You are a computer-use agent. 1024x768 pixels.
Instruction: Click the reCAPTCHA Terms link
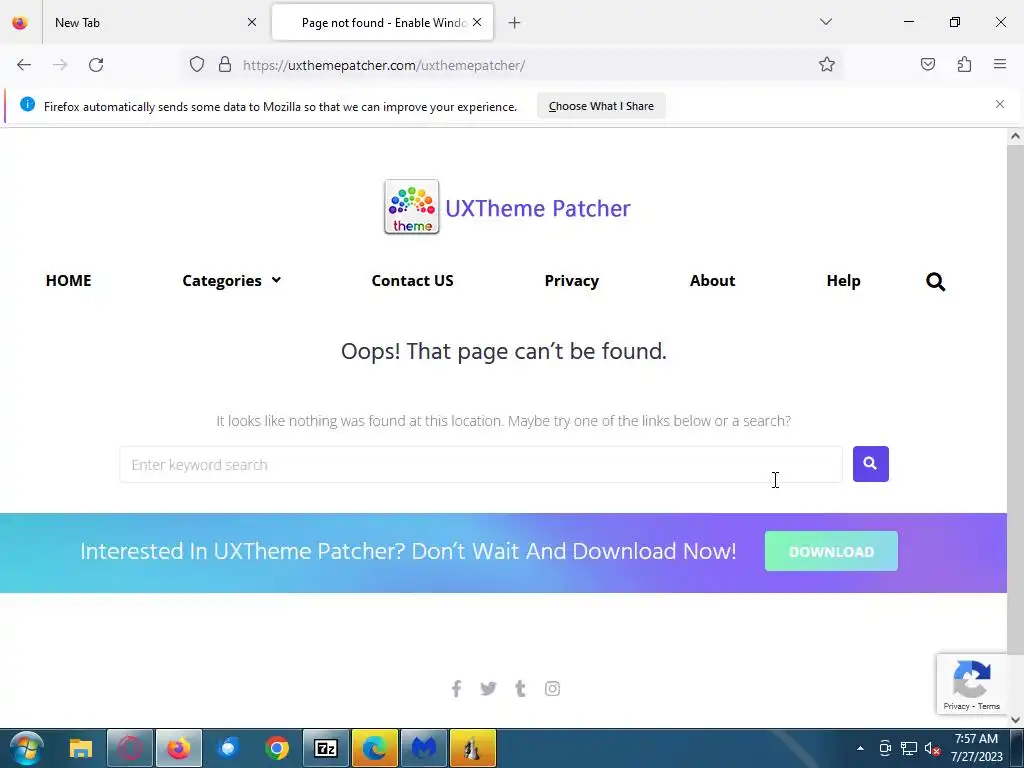click(989, 706)
